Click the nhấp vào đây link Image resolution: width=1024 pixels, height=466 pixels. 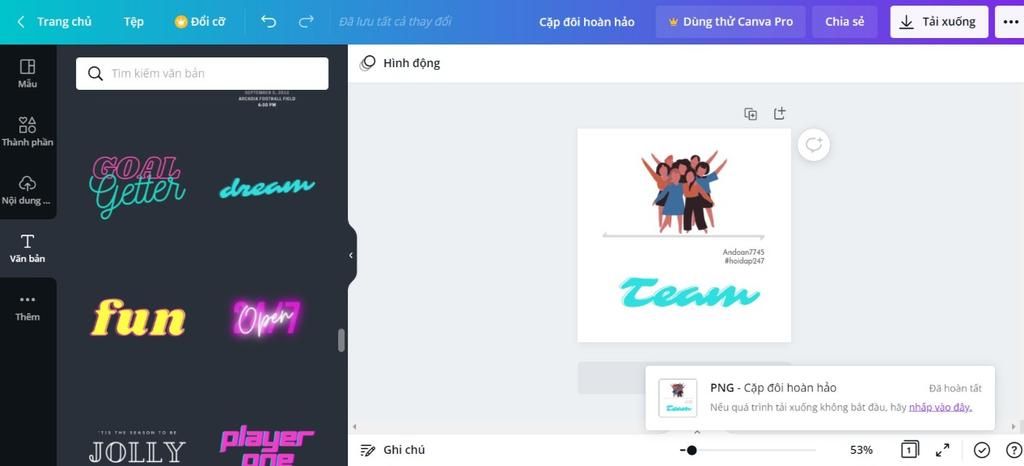tap(940, 407)
